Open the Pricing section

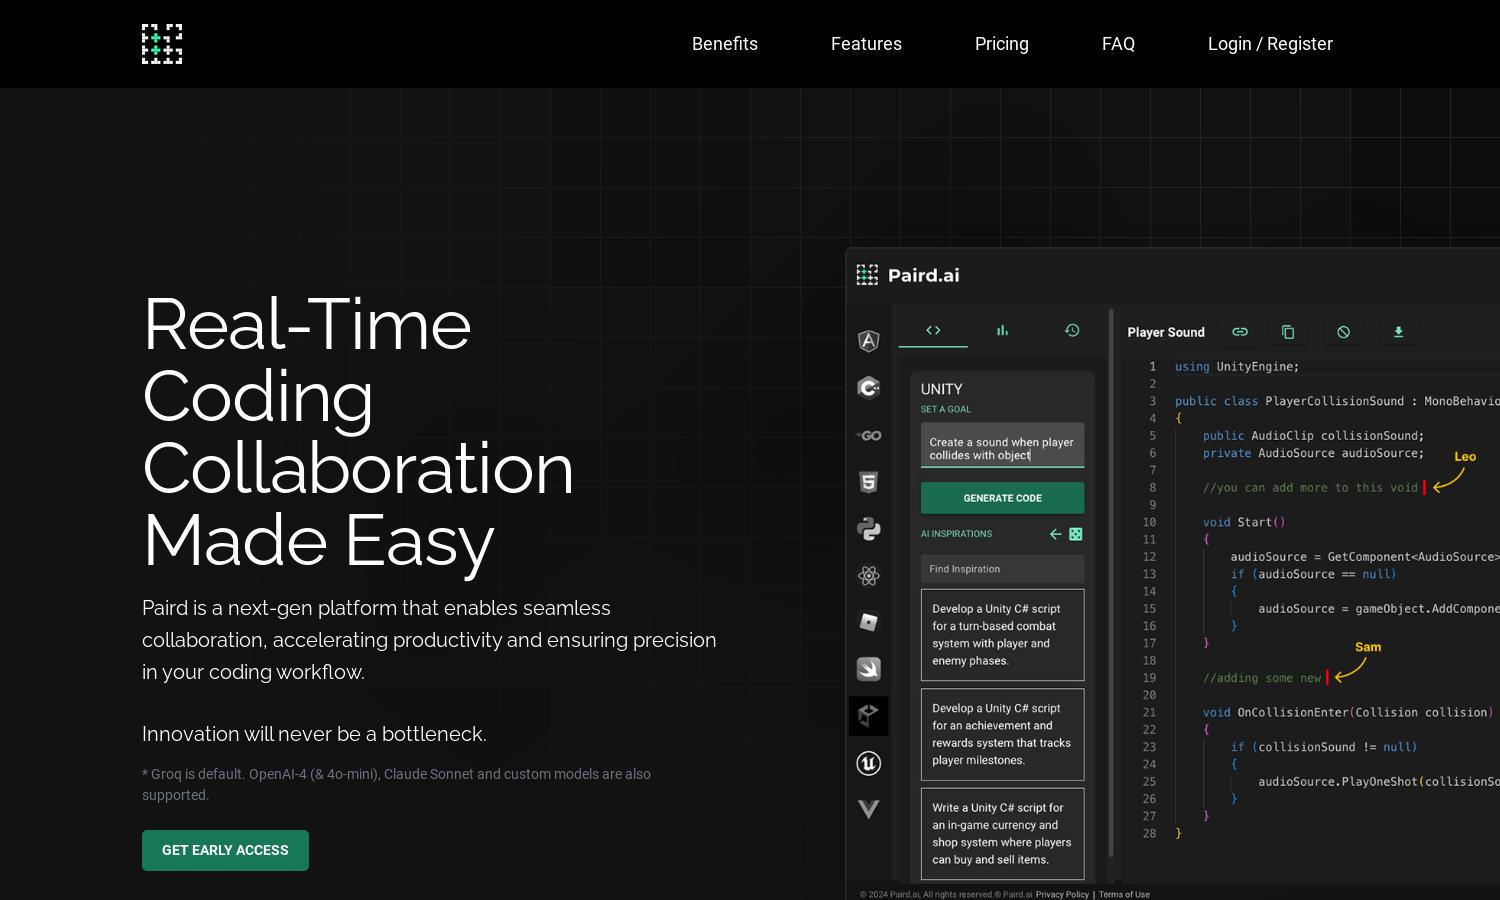[x=1002, y=44]
